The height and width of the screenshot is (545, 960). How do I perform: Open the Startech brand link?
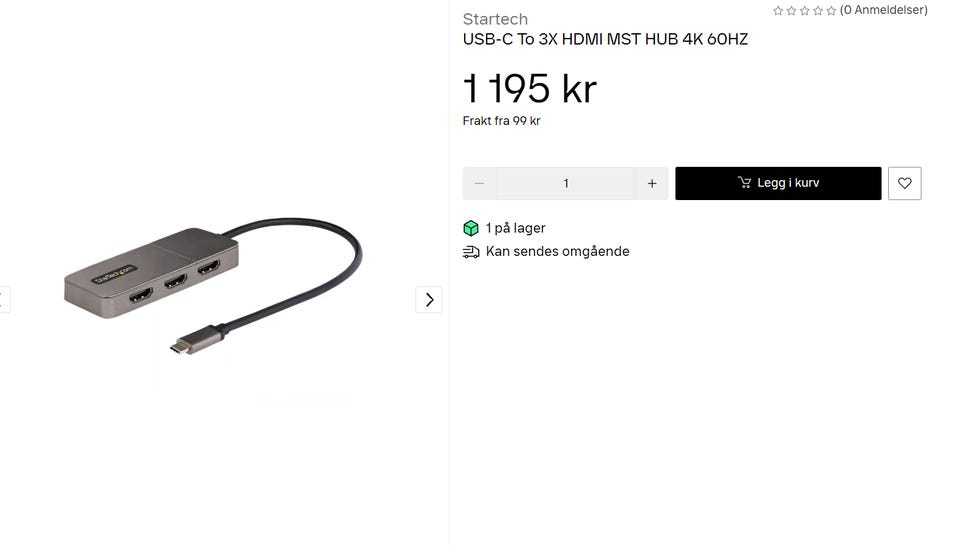pyautogui.click(x=495, y=19)
